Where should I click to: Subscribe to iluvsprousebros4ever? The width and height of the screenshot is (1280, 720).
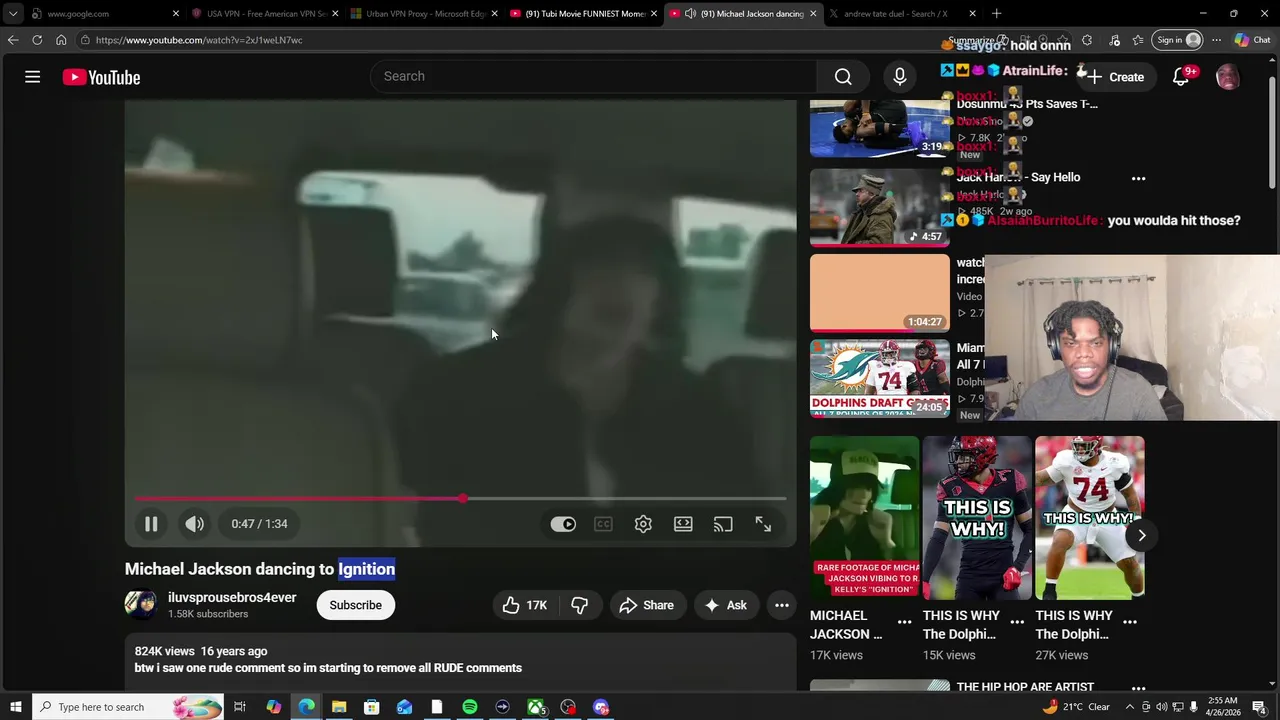(x=355, y=605)
